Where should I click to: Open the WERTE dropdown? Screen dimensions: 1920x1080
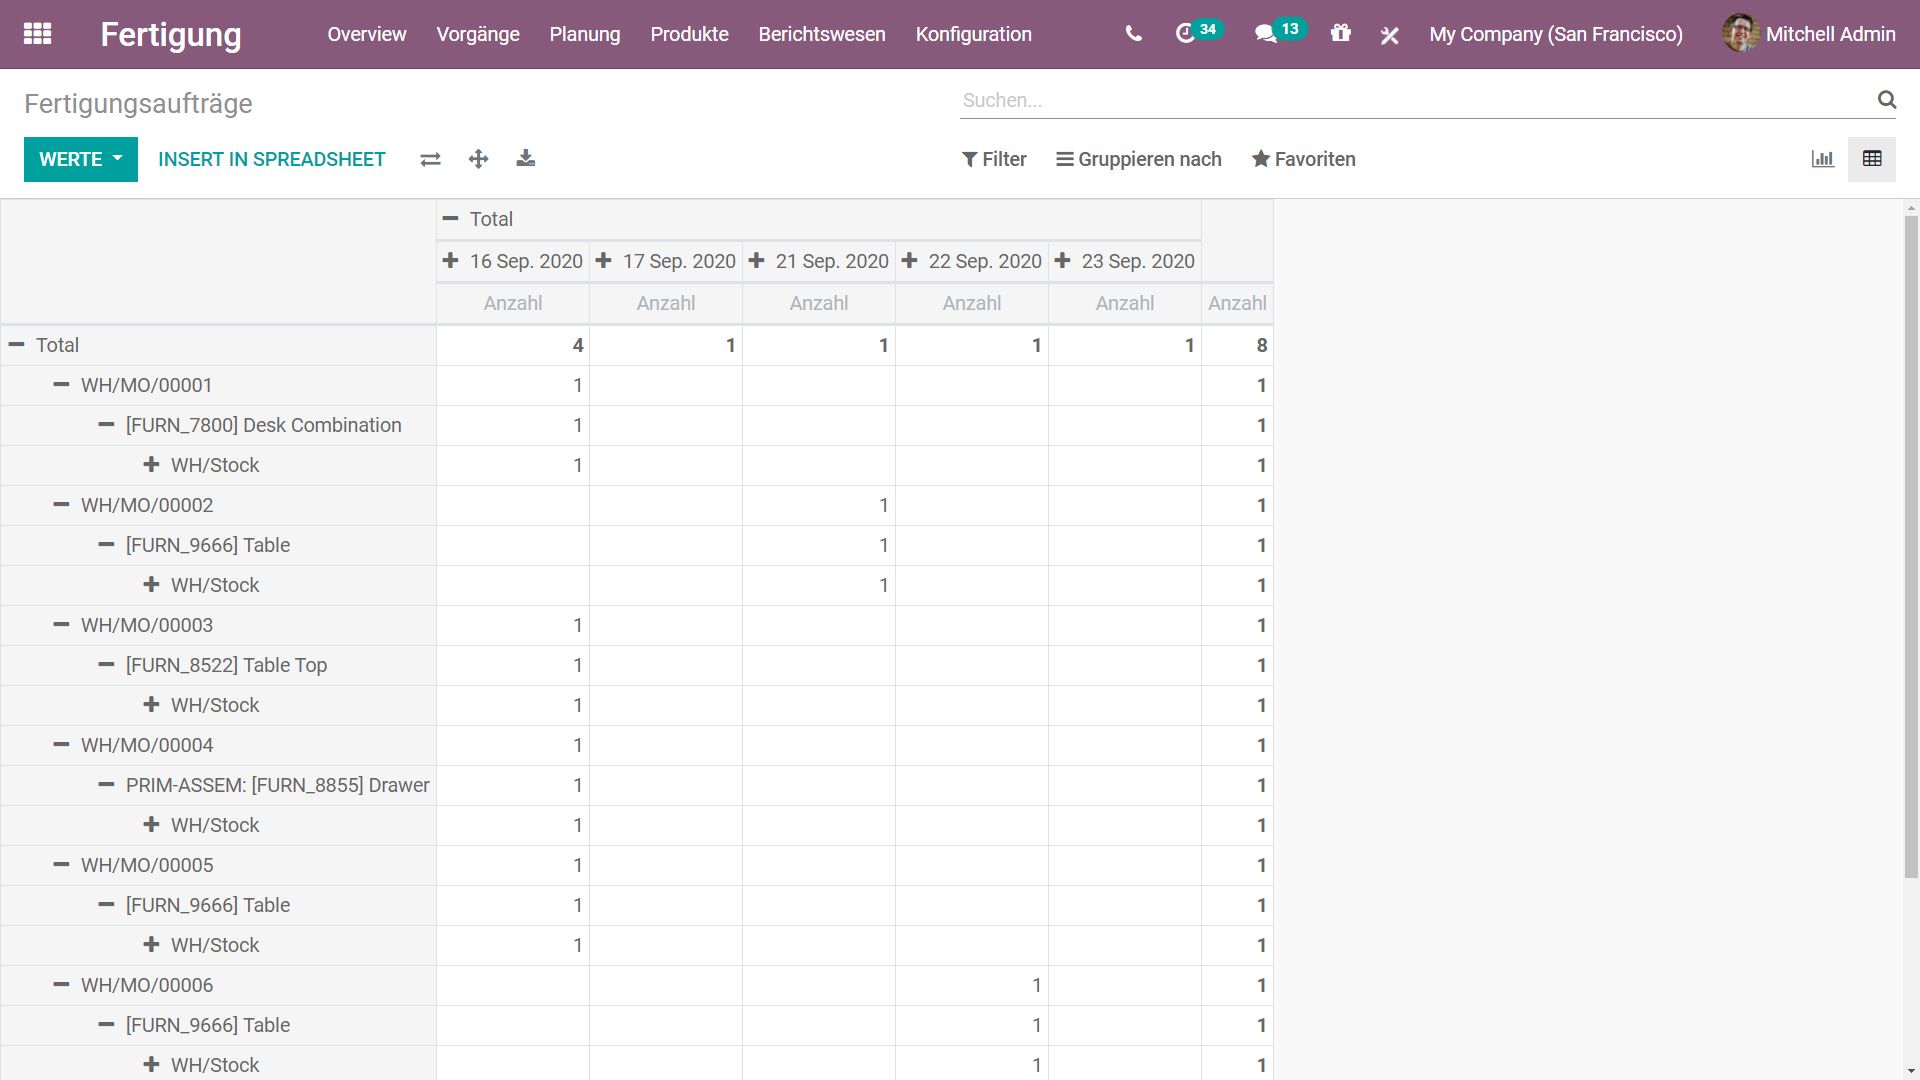point(80,159)
